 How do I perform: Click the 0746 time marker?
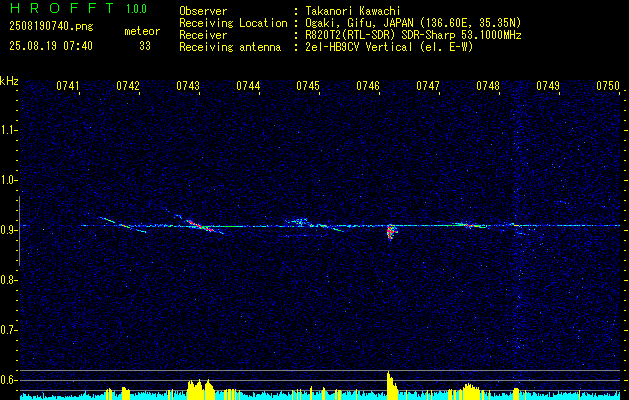(x=368, y=86)
